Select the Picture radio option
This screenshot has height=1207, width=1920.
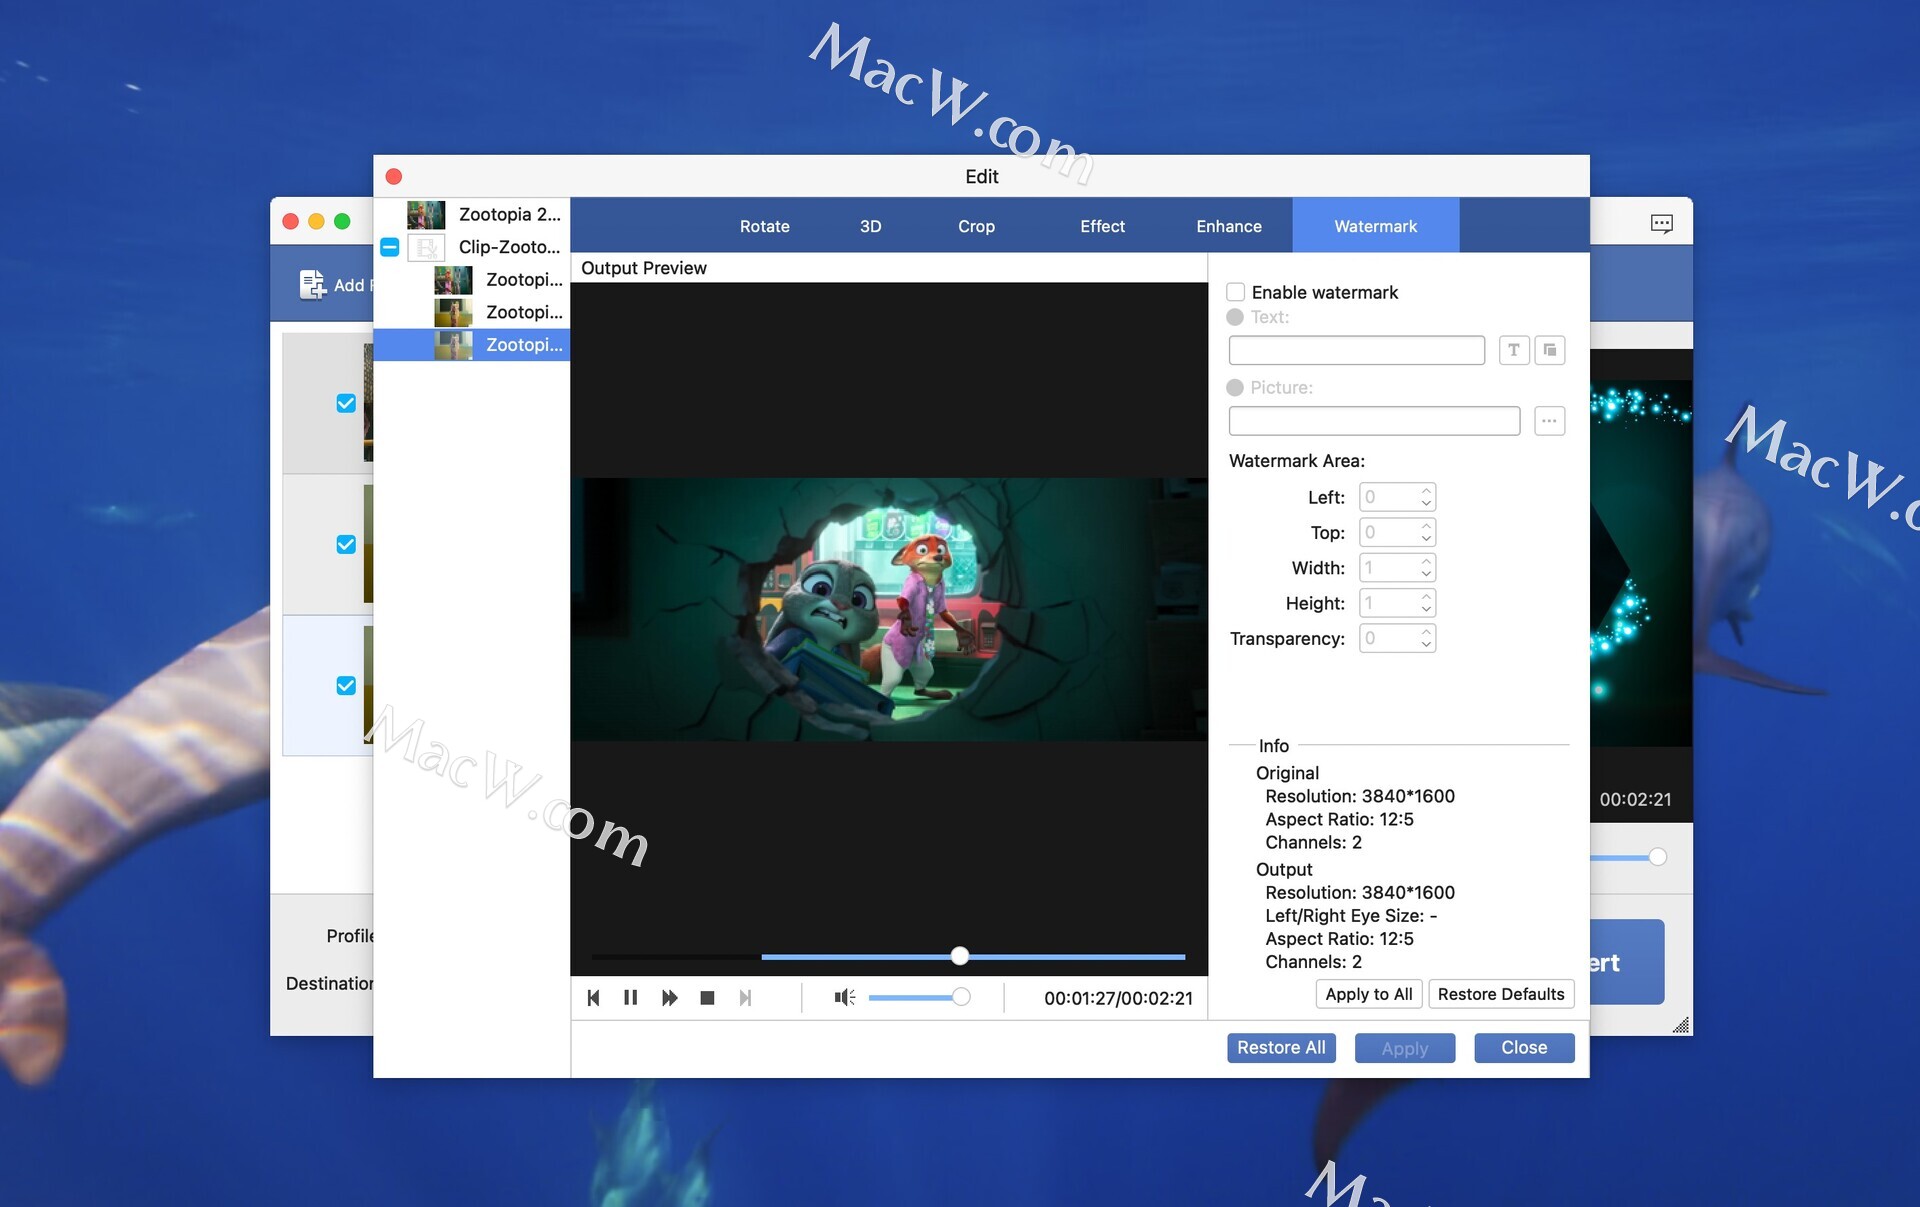[x=1235, y=388]
